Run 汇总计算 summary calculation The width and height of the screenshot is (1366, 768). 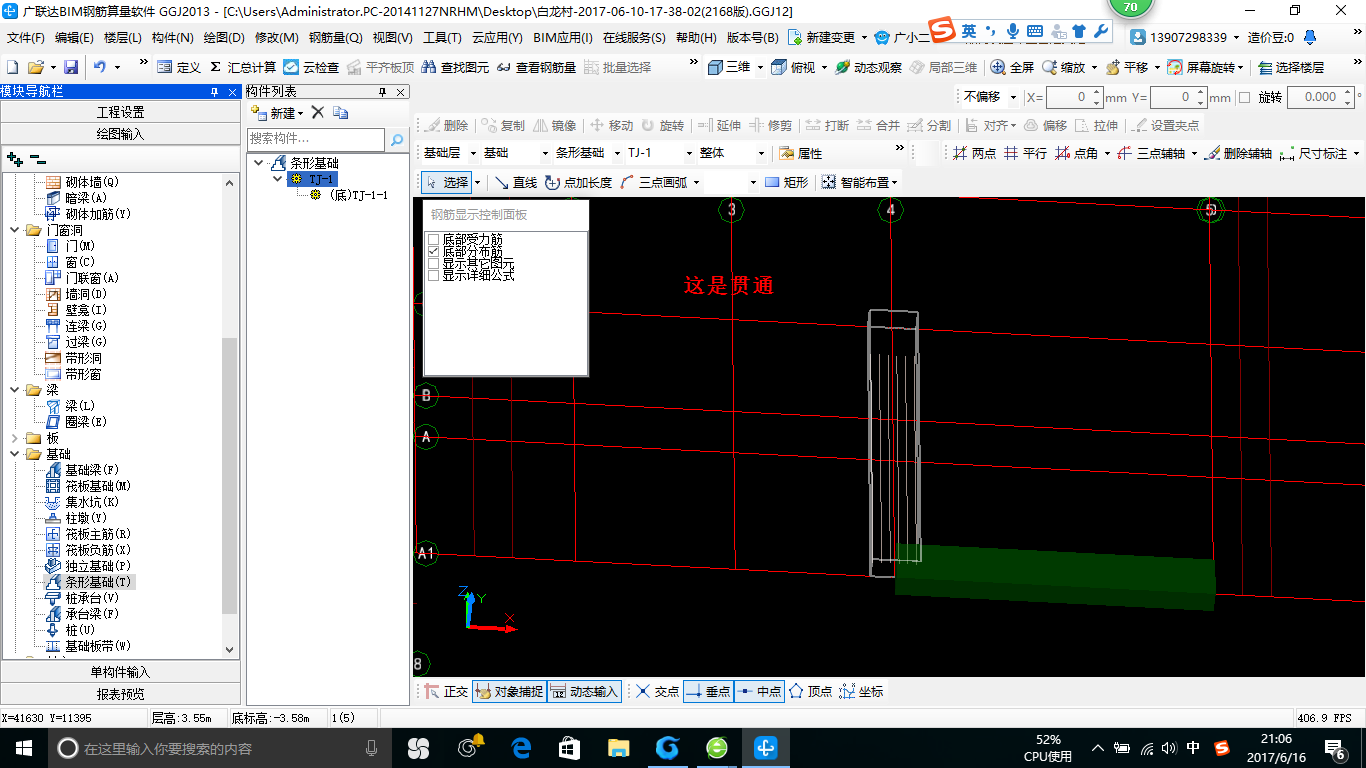(243, 67)
